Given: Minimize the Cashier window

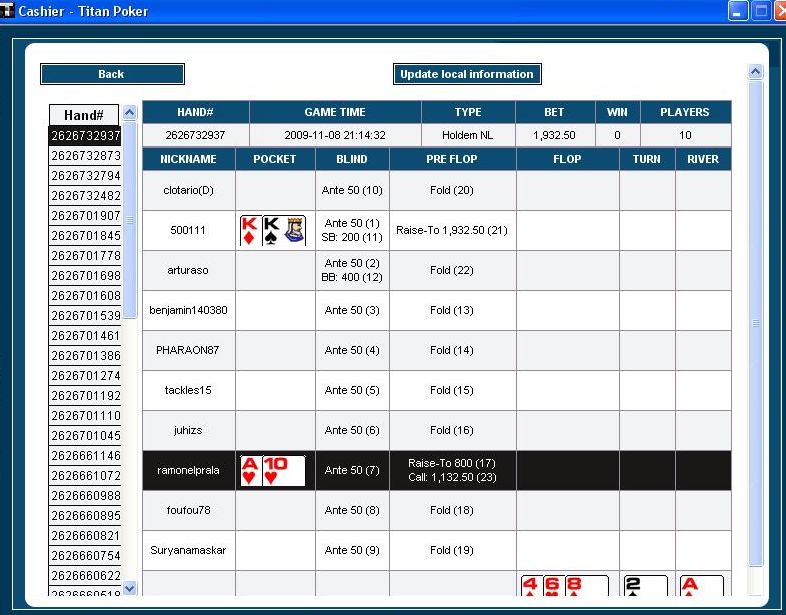Looking at the screenshot, I should [737, 11].
